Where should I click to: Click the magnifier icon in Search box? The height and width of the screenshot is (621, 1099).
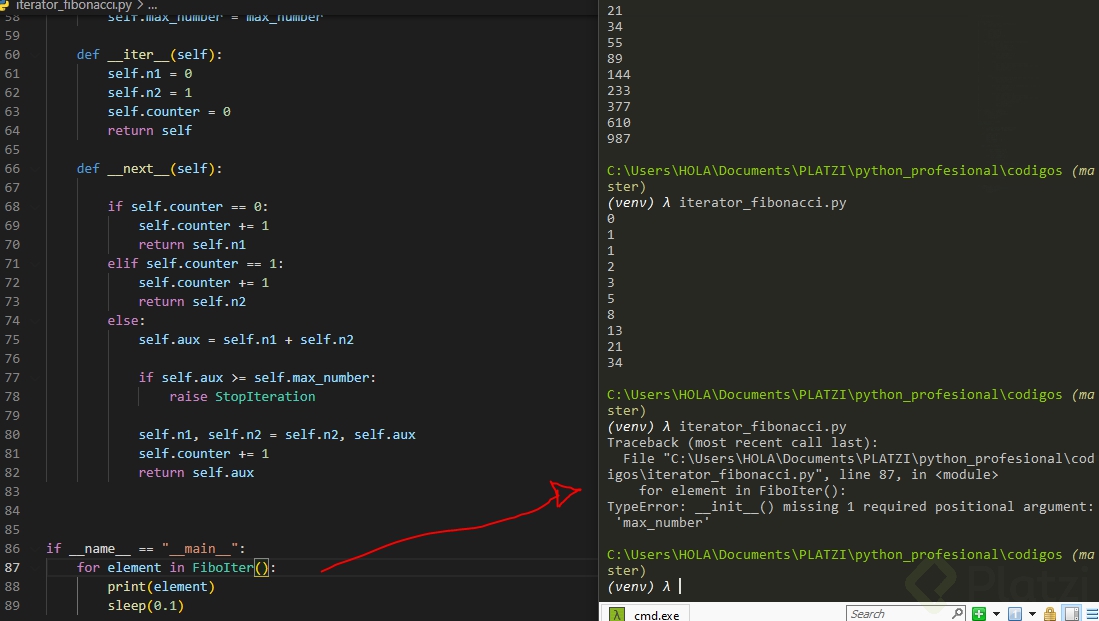tap(958, 613)
